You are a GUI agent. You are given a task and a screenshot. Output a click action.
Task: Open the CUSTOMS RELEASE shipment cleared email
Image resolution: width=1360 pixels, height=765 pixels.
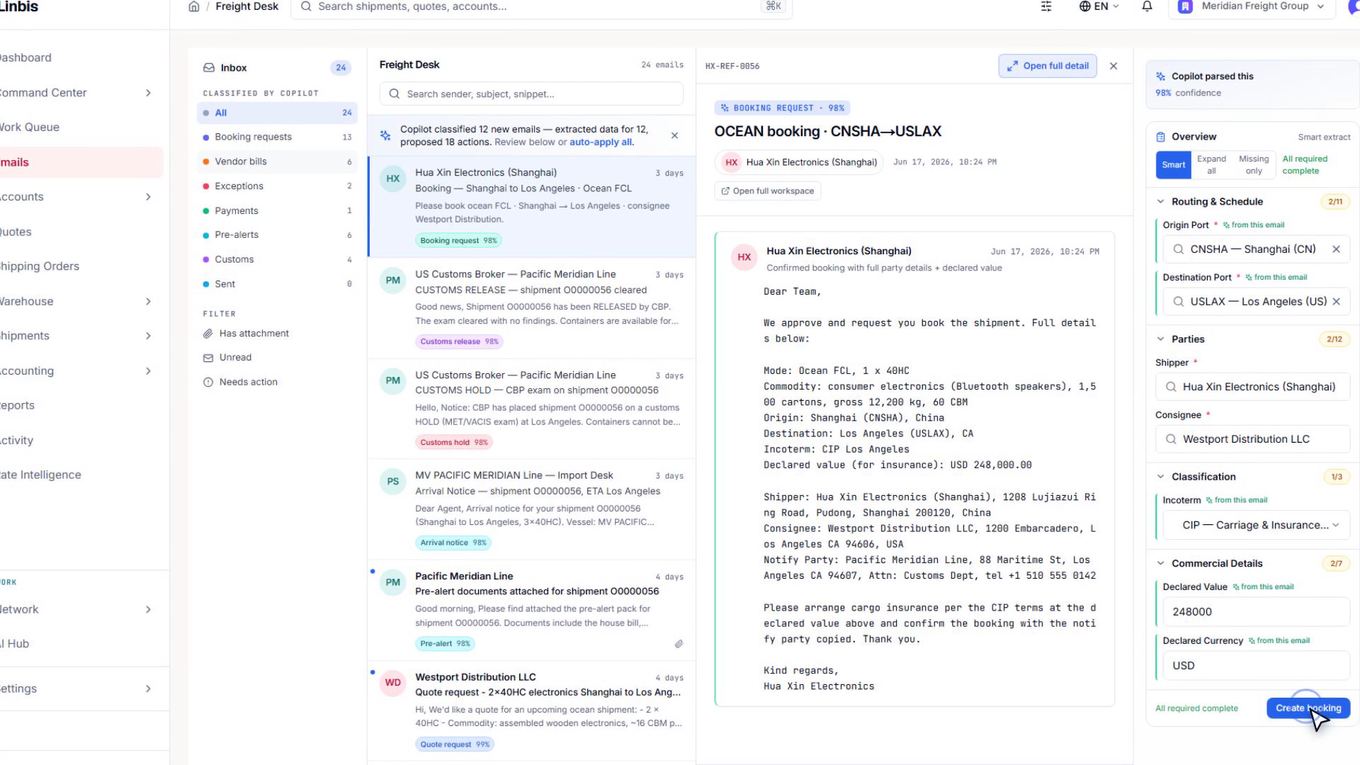click(x=531, y=308)
